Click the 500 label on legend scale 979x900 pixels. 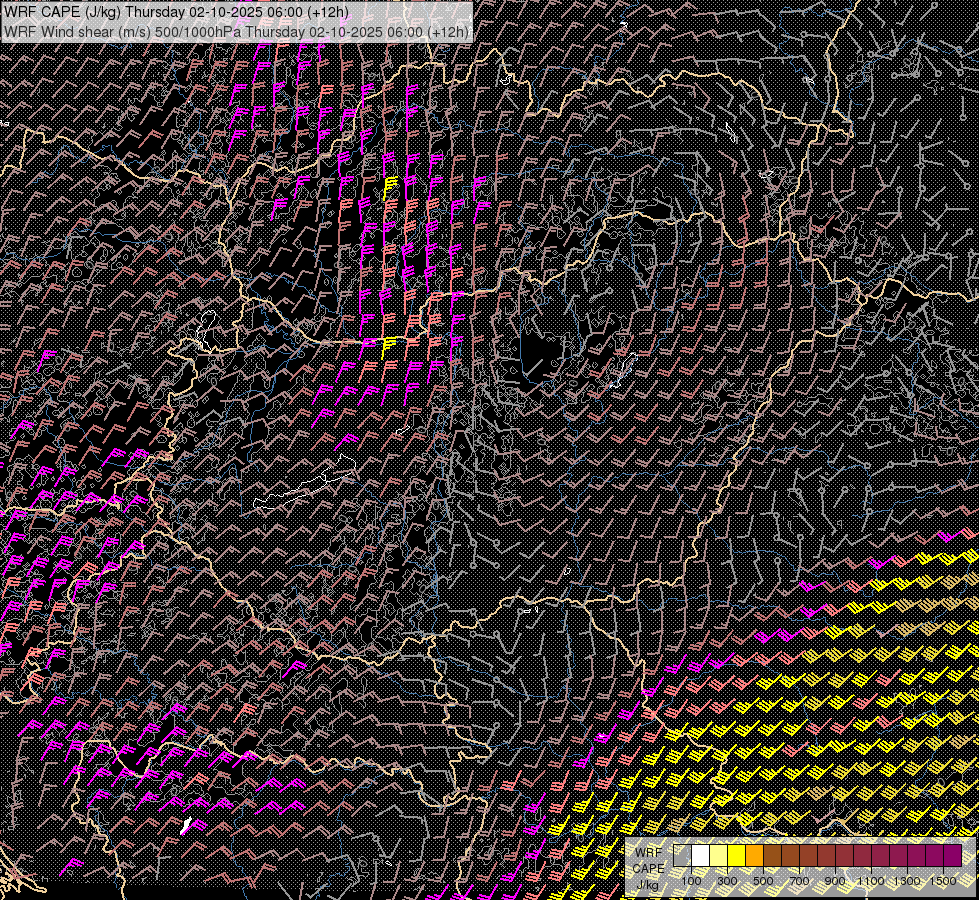pyautogui.click(x=763, y=880)
